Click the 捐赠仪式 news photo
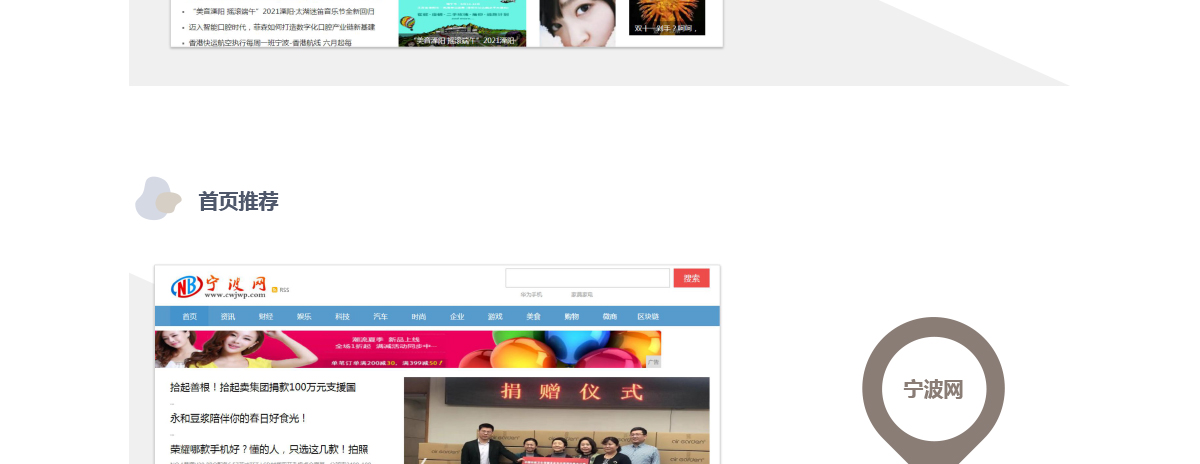This screenshot has width=1200, height=464. click(x=556, y=420)
